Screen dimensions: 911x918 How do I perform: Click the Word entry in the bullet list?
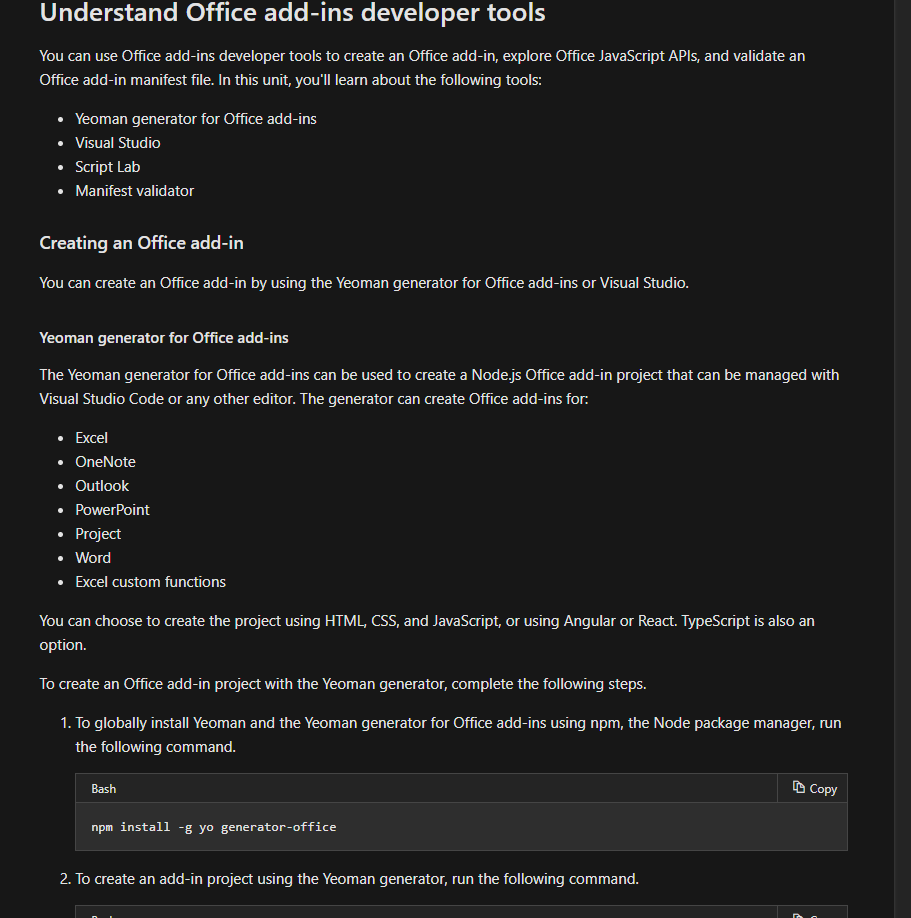tap(93, 557)
